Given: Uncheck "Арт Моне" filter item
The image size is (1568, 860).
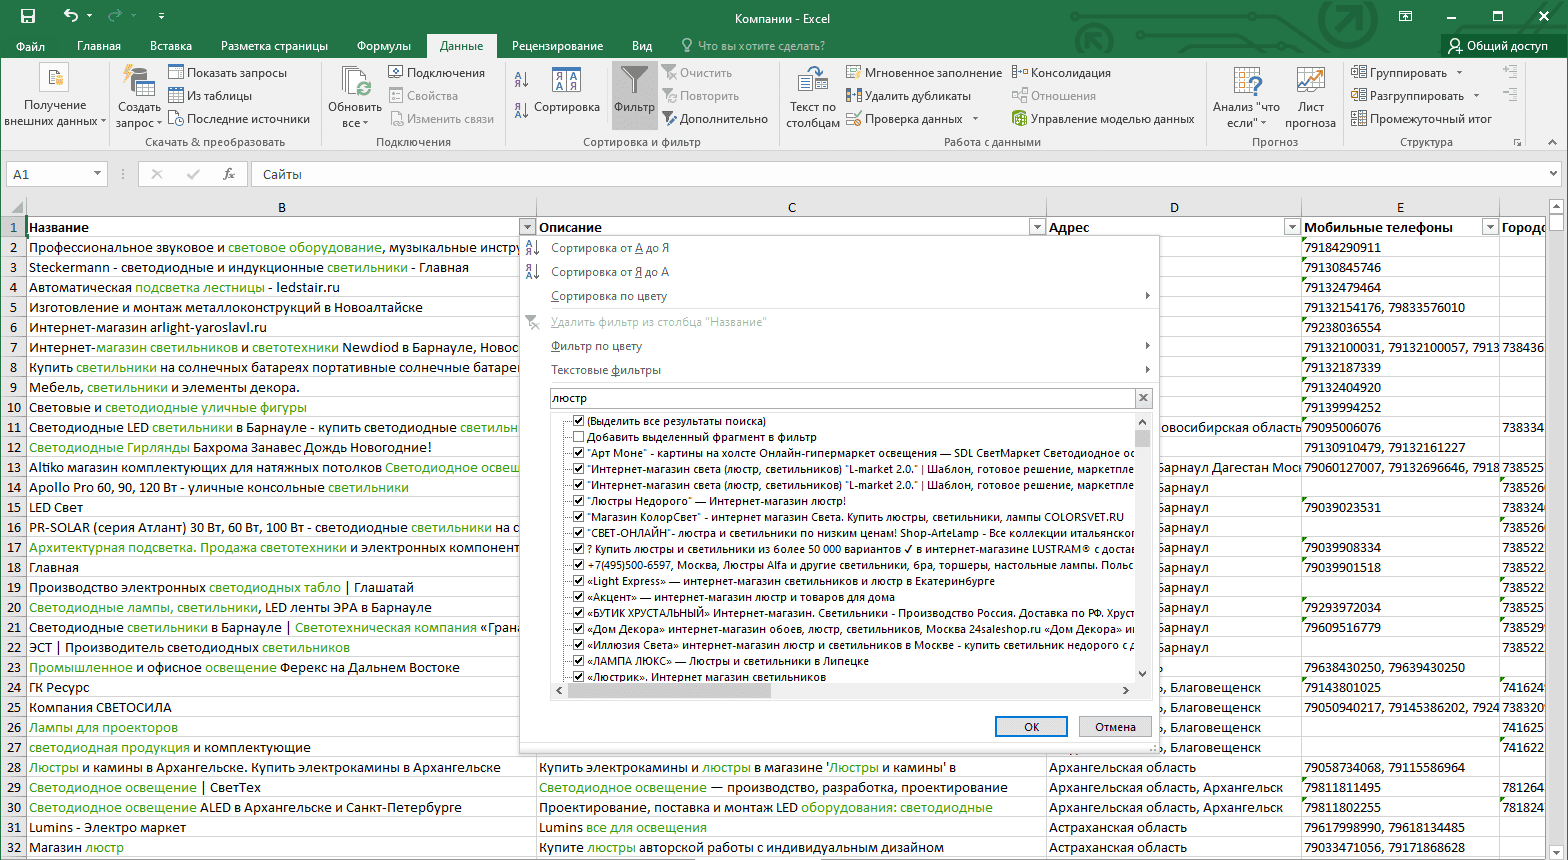Looking at the screenshot, I should point(578,453).
